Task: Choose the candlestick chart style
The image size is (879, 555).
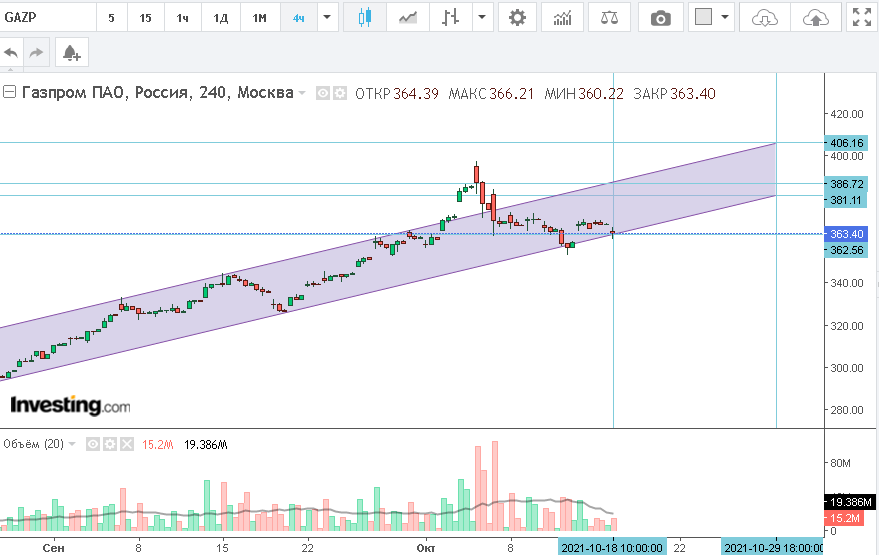Action: click(365, 17)
